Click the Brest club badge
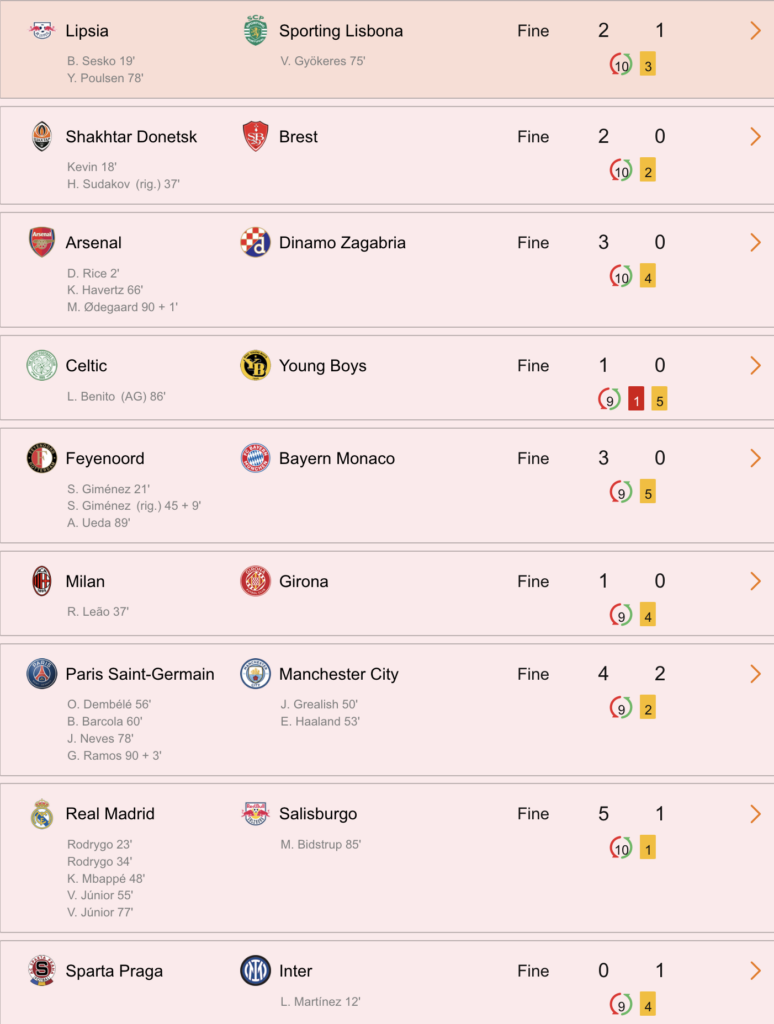 255,136
